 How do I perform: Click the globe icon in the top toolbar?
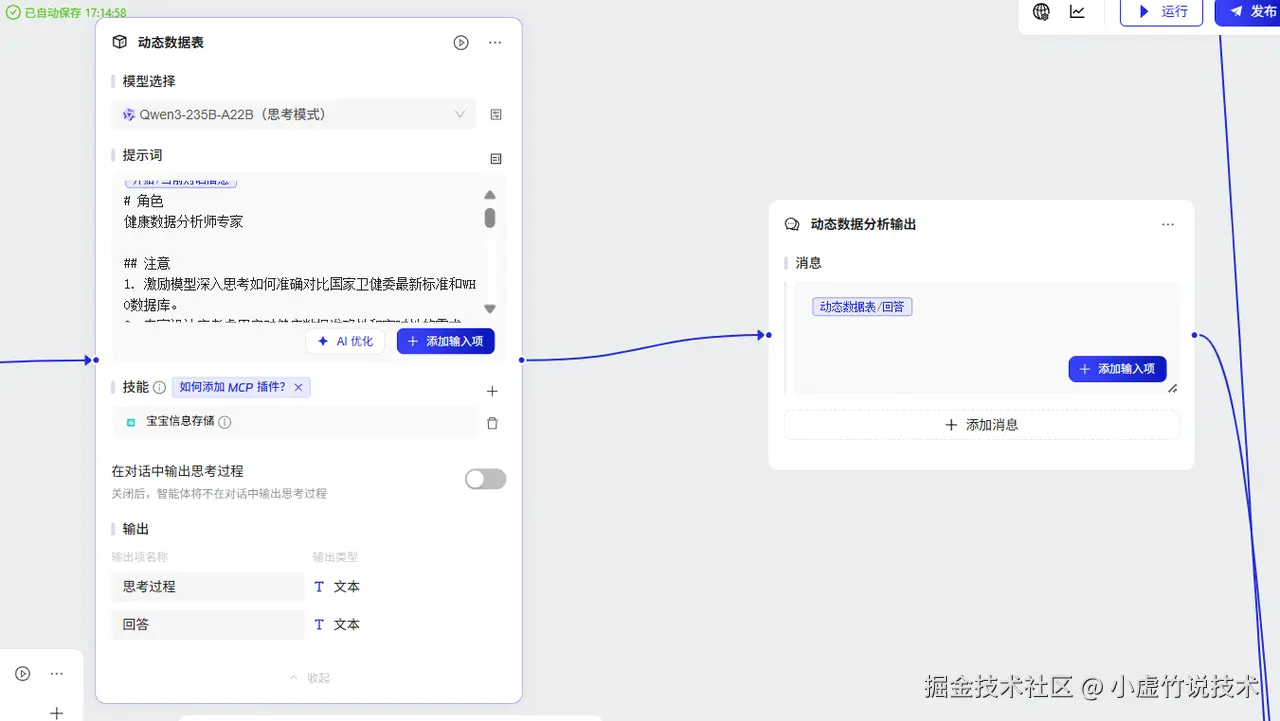click(1041, 12)
